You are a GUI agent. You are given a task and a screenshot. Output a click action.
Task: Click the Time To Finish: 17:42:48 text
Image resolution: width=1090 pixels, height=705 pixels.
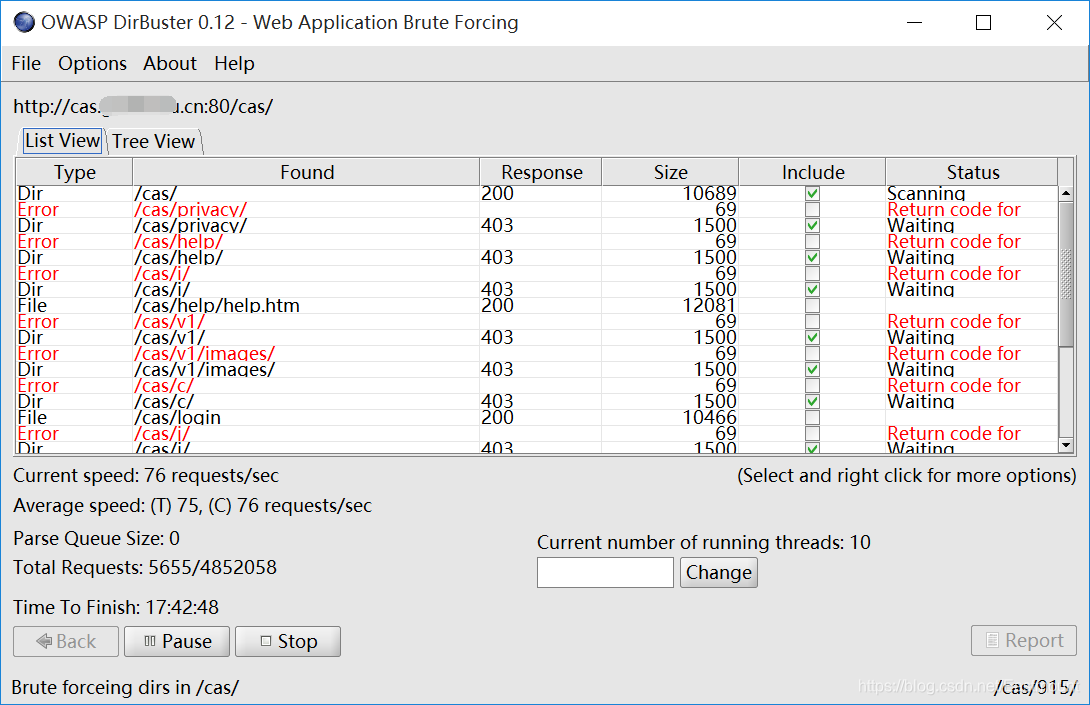coord(115,607)
